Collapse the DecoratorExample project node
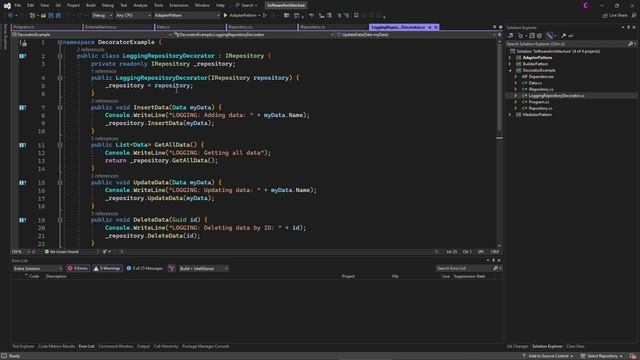 click(x=510, y=70)
